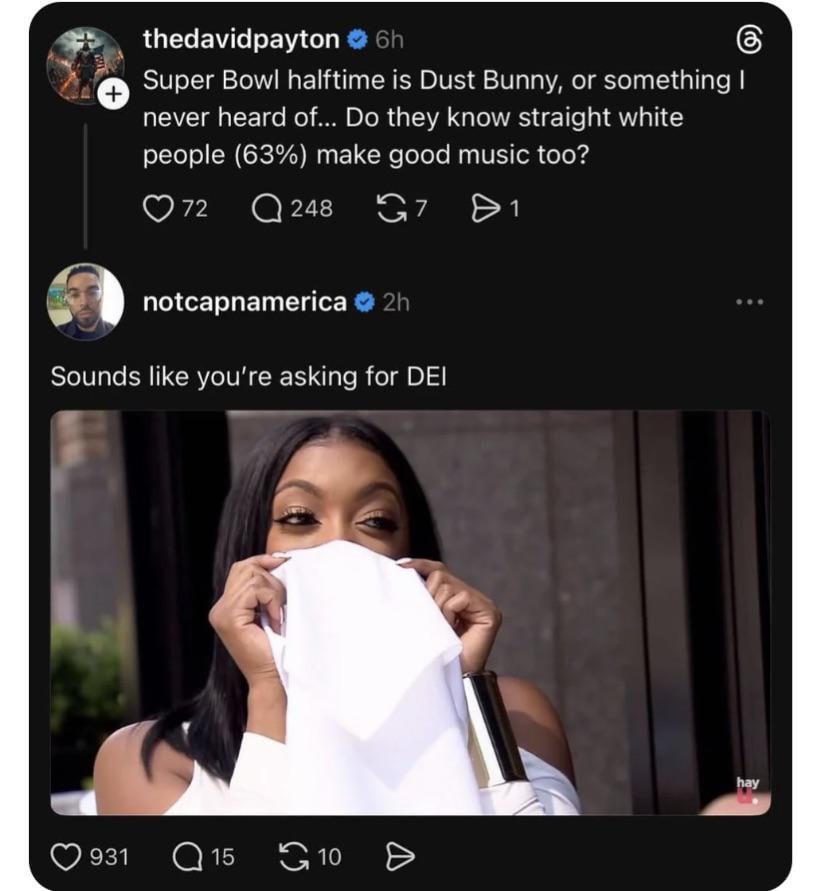Open the three-dot menu on notcapnamerica's reply
The height and width of the screenshot is (891, 816).
coord(748,302)
